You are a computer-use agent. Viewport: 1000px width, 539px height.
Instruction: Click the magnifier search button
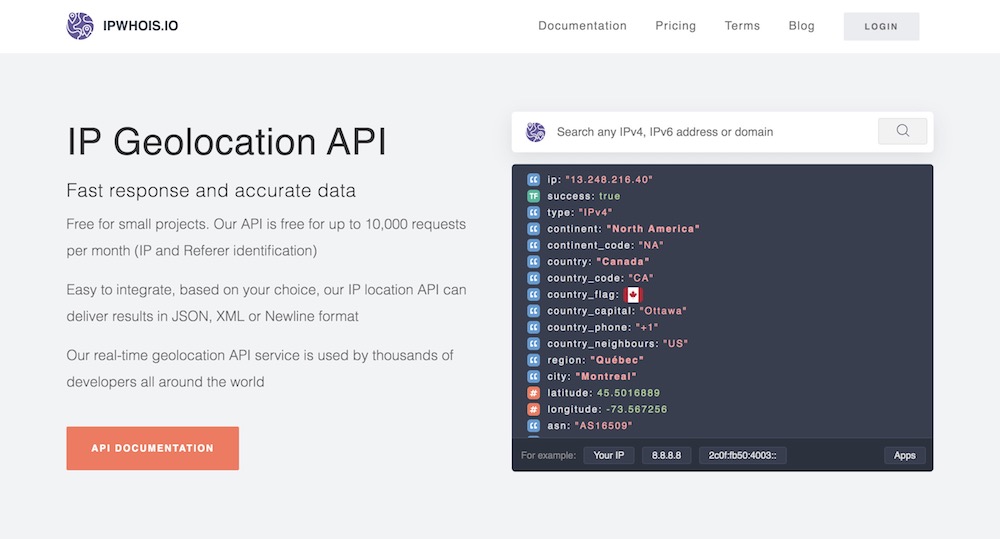coord(902,131)
